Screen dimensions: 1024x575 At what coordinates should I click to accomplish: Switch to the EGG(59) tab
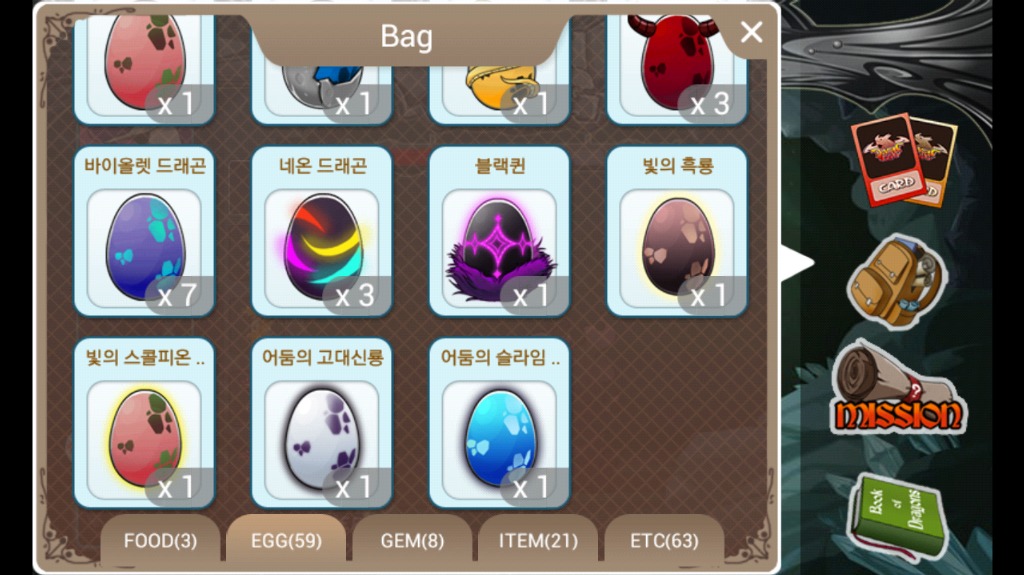[x=286, y=540]
